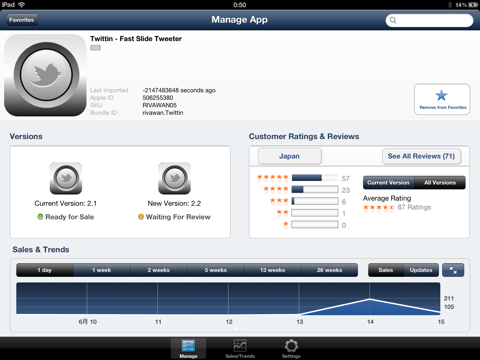Click orange Waiting For Review status dot
480x360 pixels.
(141, 217)
